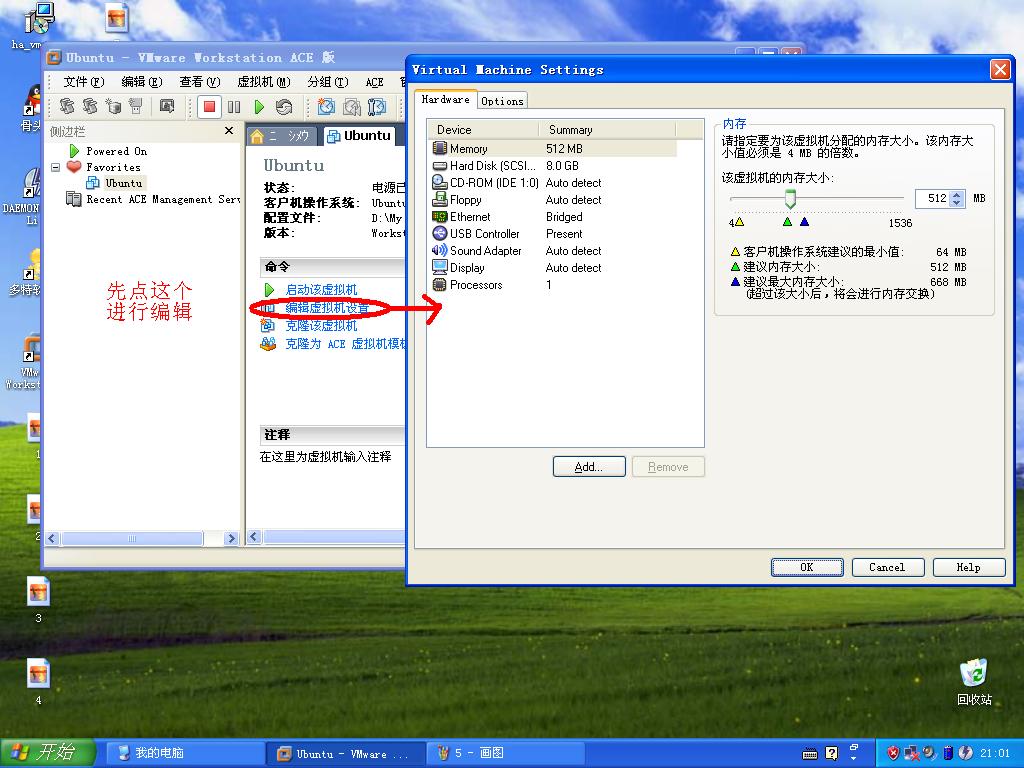
Task: Click the memory size slider thumb
Action: (x=790, y=199)
